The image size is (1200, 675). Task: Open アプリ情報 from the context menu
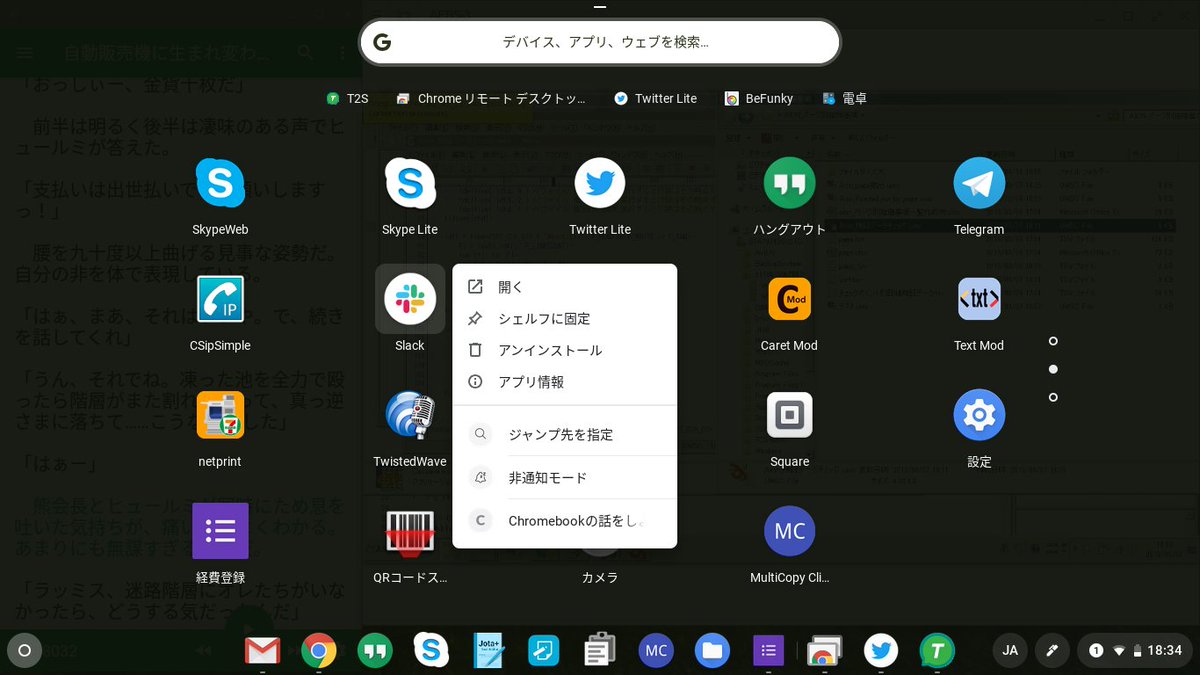[x=565, y=382]
